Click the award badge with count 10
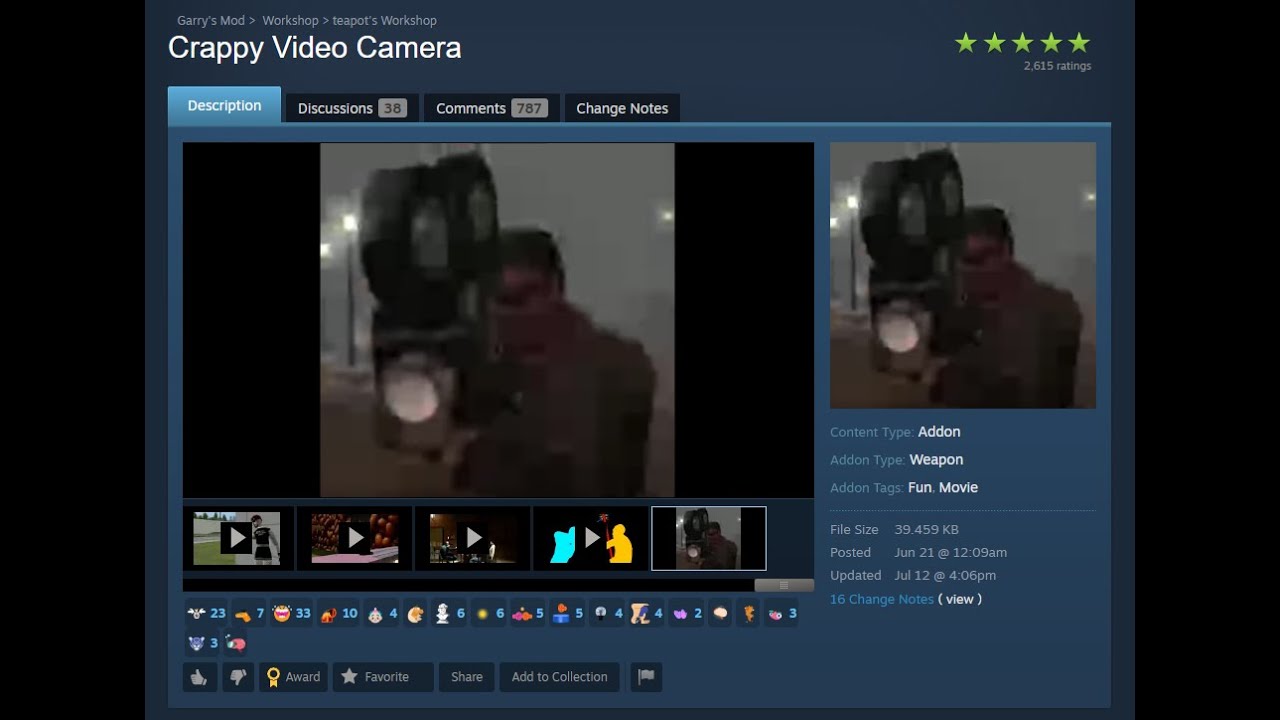The image size is (1280, 720). (x=338, y=613)
